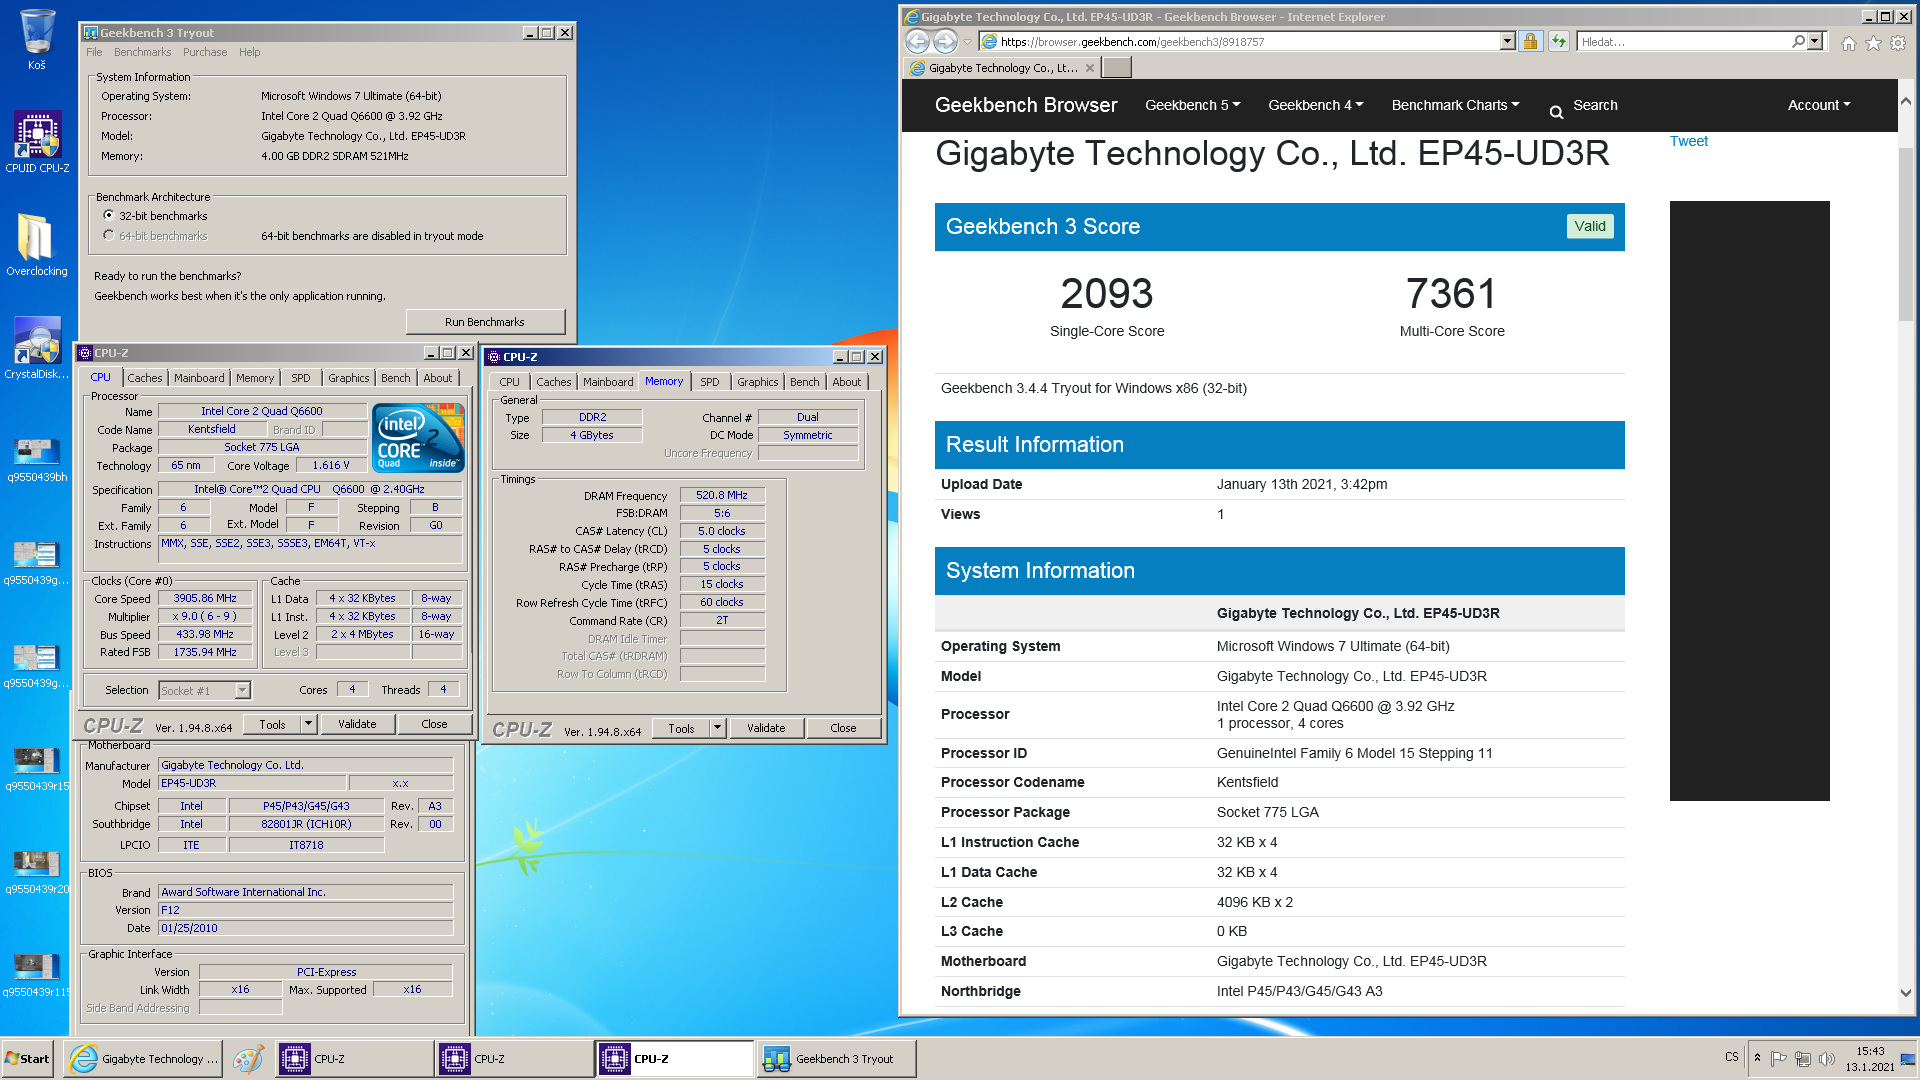This screenshot has height=1080, width=1920.
Task: Expand the Geekbench 4 dropdown menu
Action: click(1315, 105)
